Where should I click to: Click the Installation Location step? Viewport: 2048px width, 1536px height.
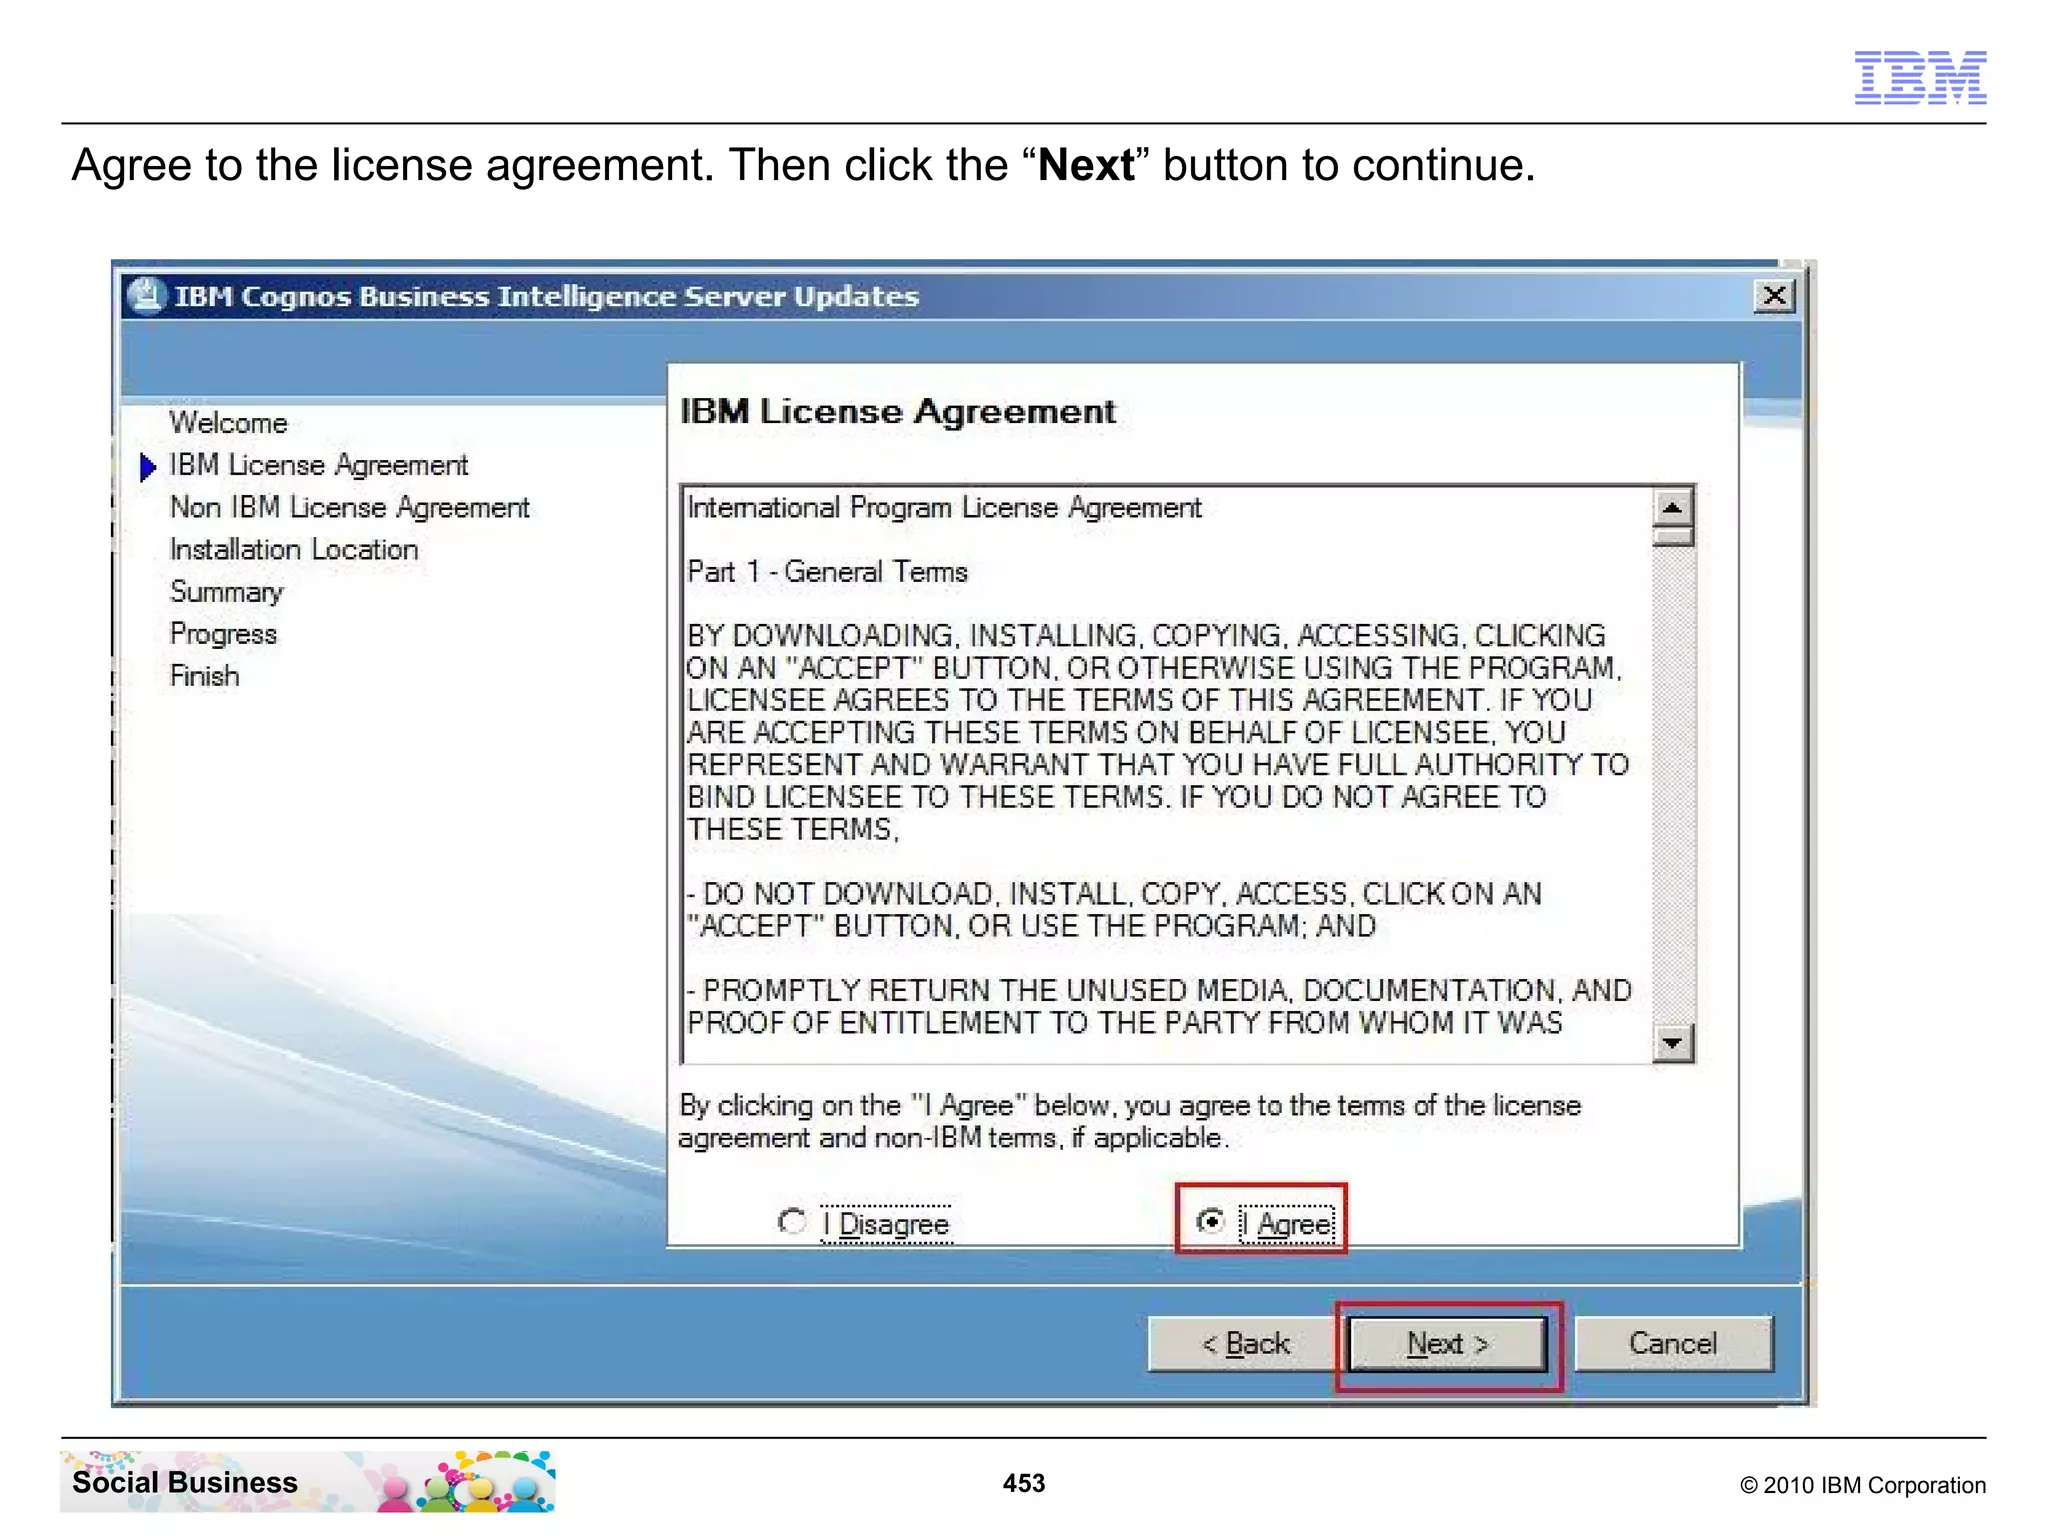point(294,549)
